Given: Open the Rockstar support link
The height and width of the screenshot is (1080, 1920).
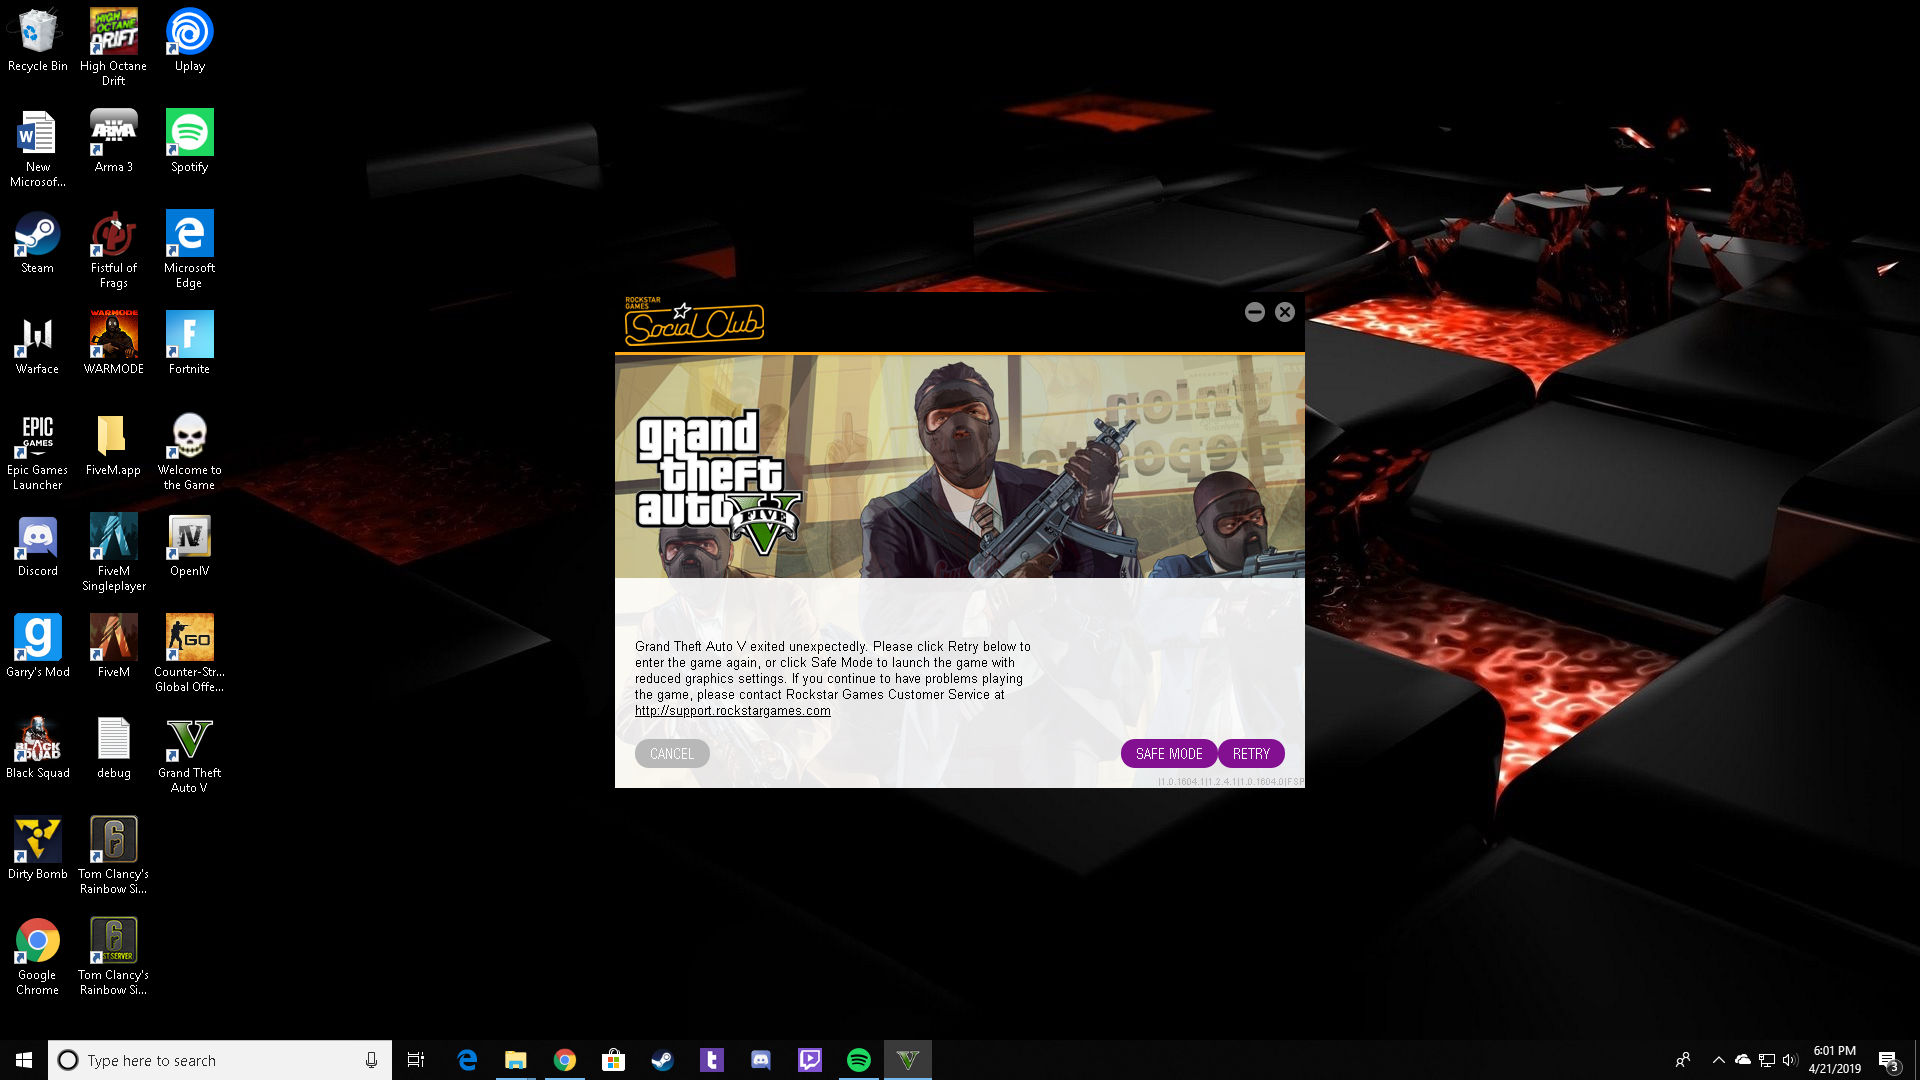Looking at the screenshot, I should (x=732, y=711).
